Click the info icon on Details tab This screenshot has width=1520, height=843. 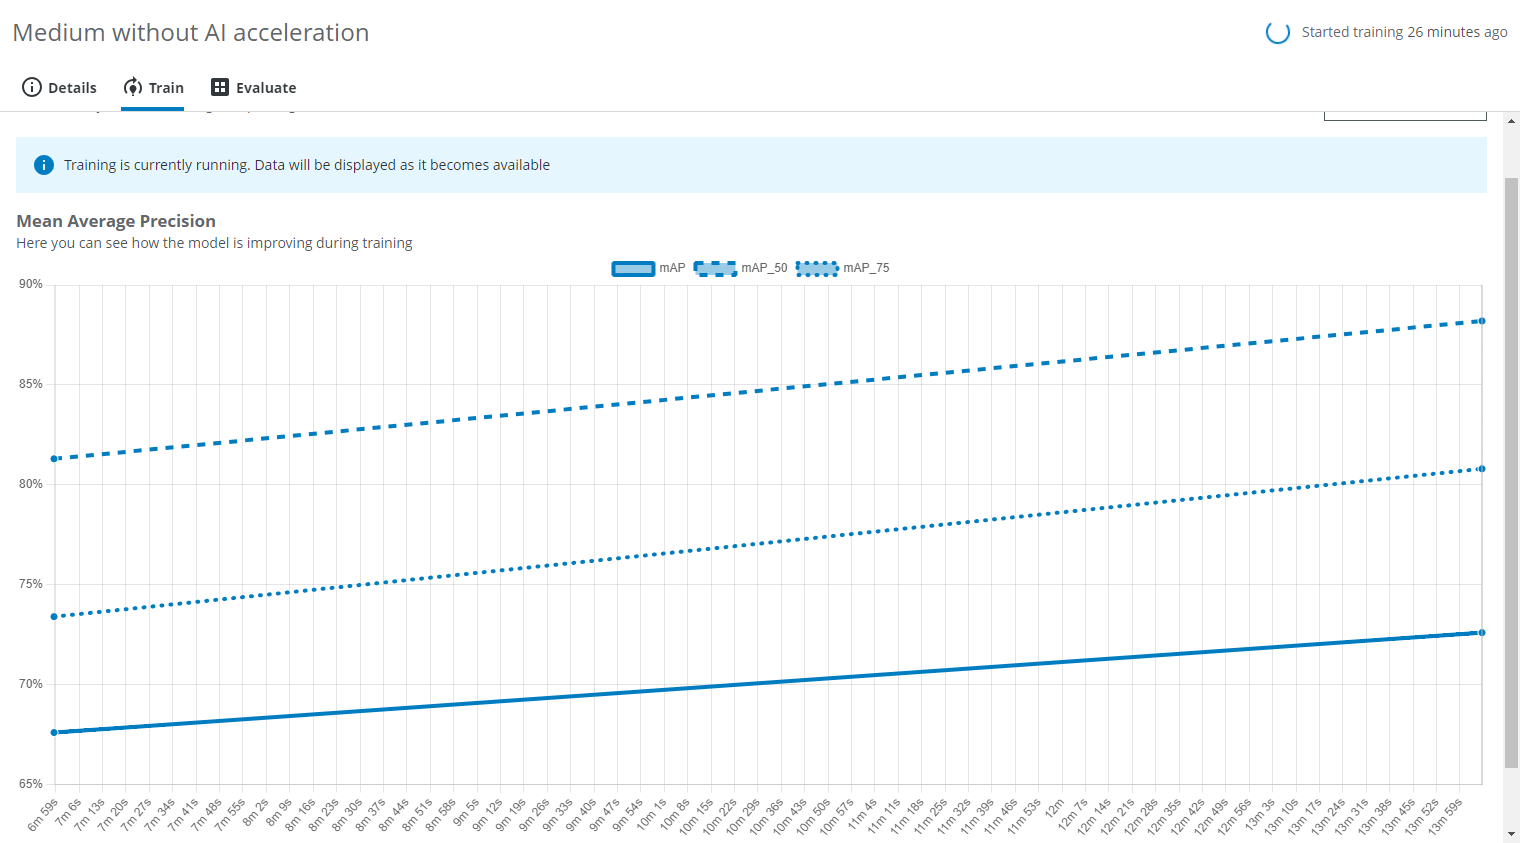(32, 87)
